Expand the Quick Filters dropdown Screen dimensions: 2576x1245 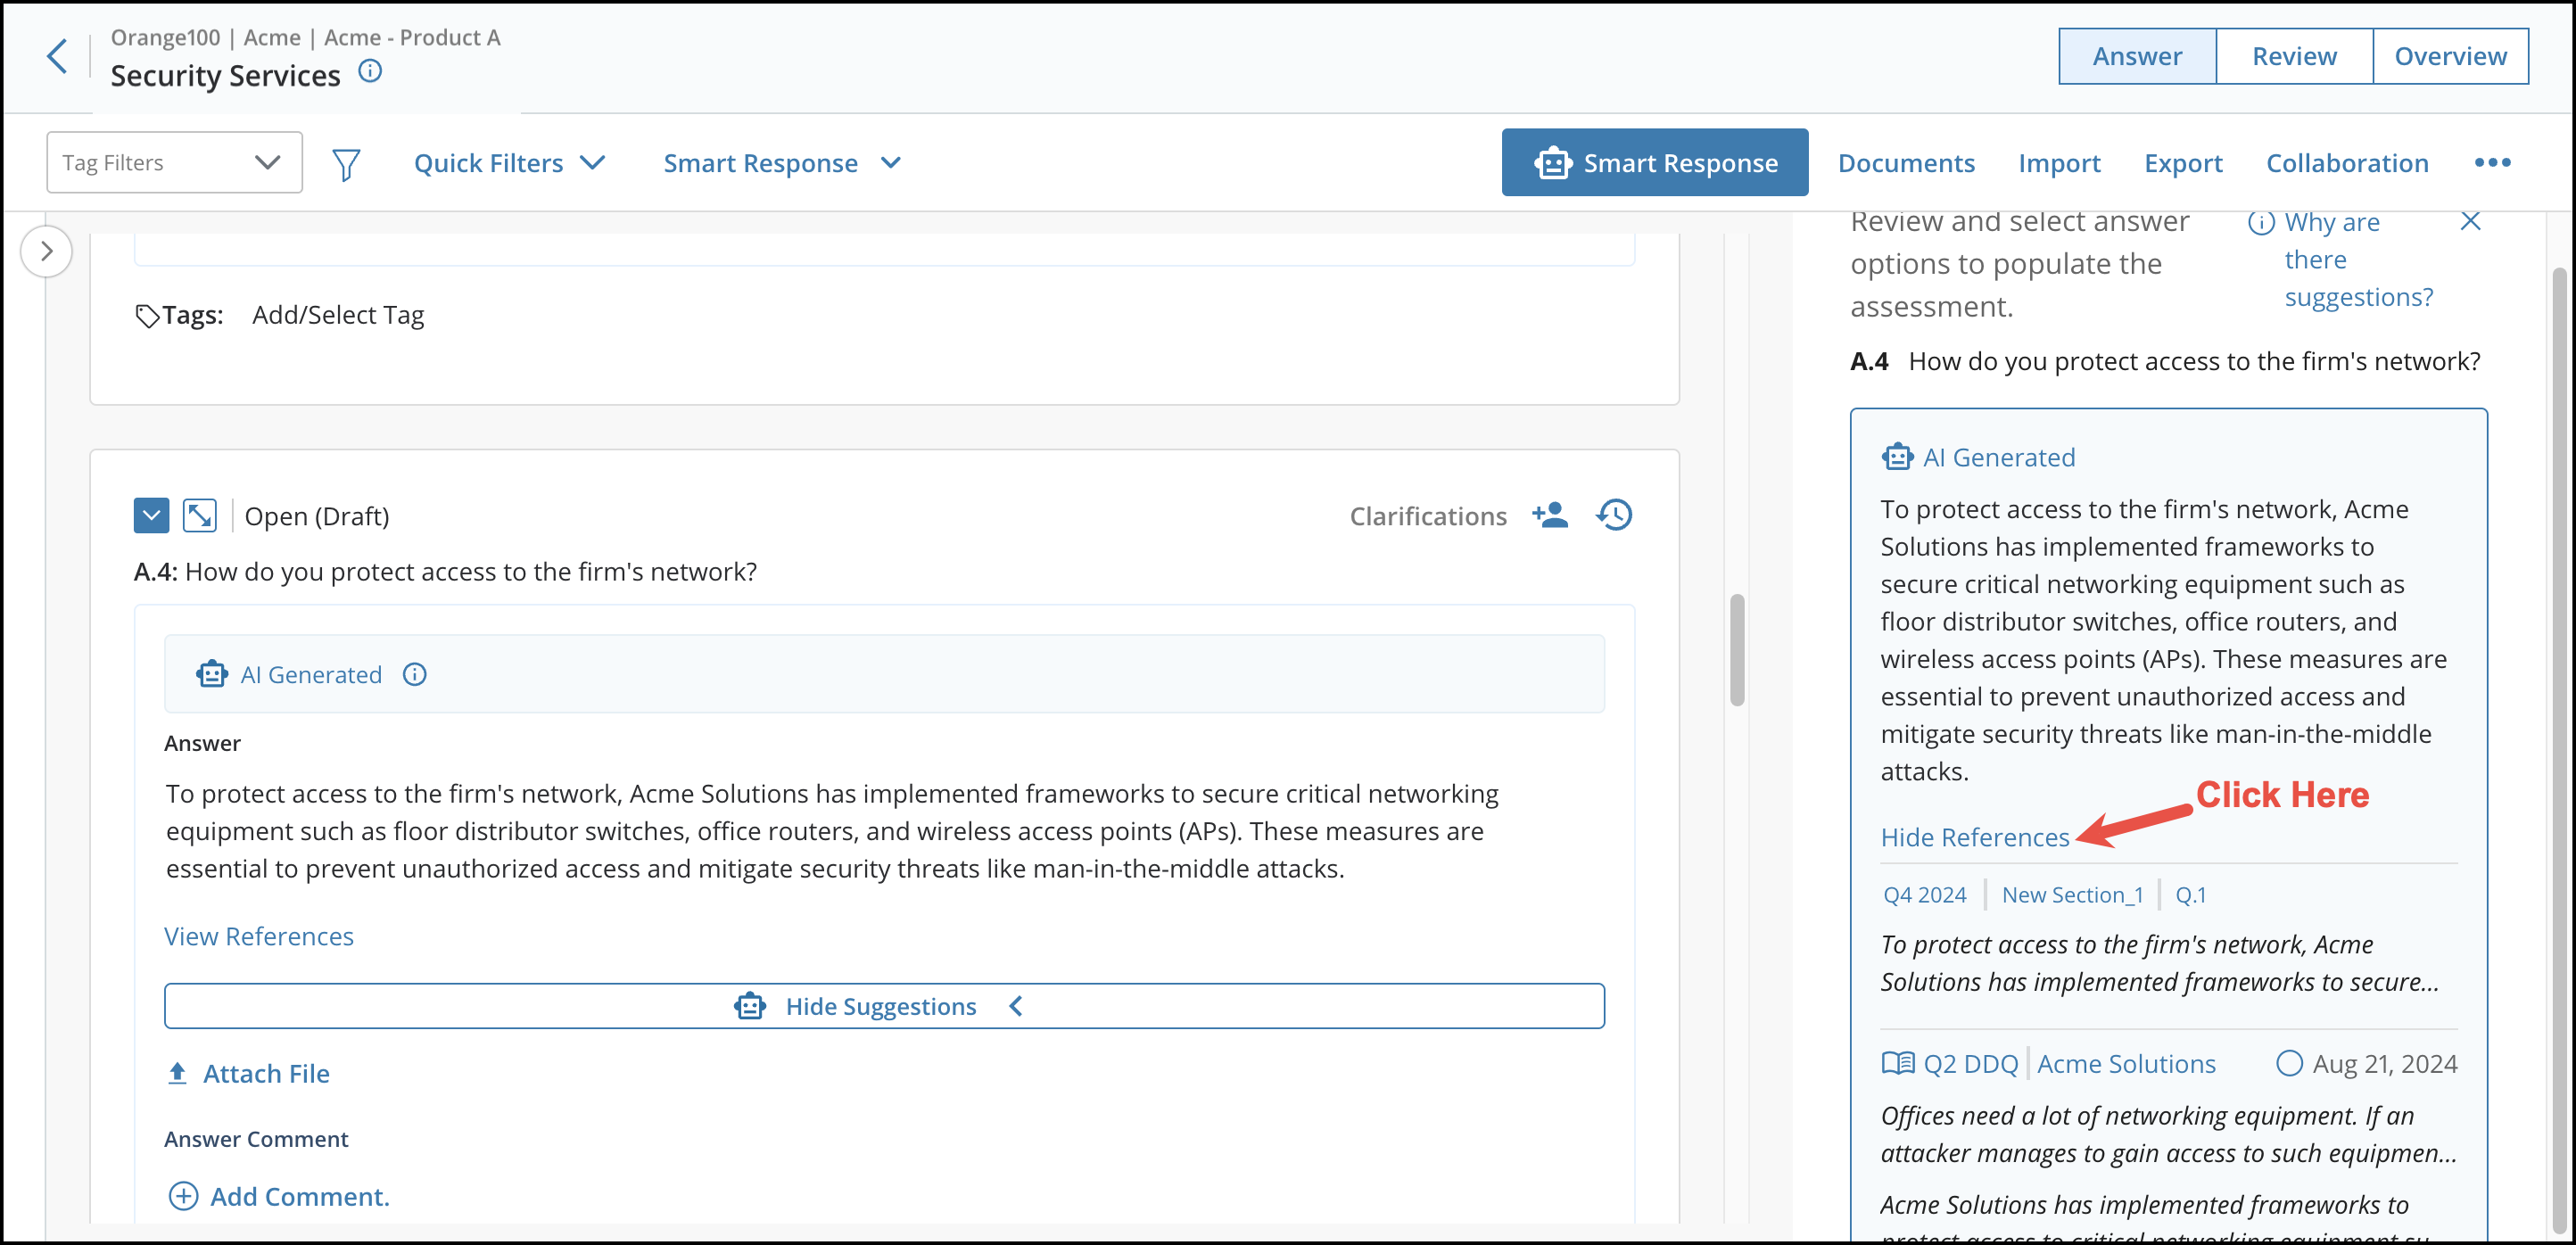pos(510,163)
